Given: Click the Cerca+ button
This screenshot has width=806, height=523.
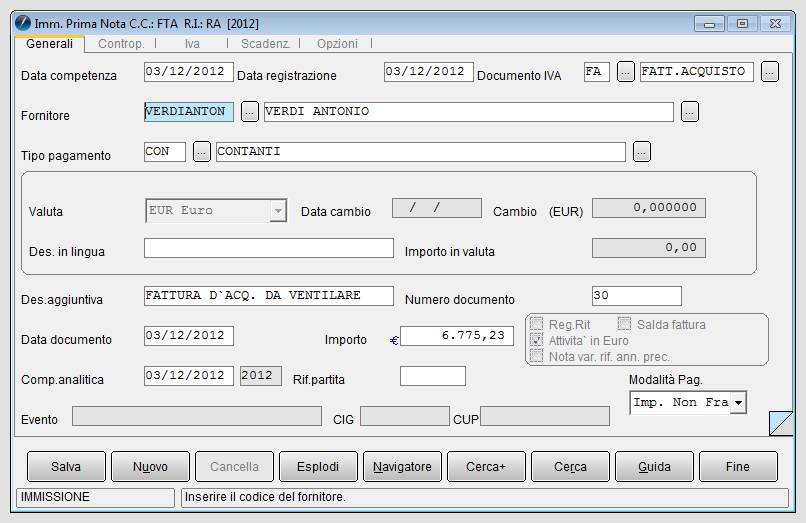Looking at the screenshot, I should click(486, 466).
